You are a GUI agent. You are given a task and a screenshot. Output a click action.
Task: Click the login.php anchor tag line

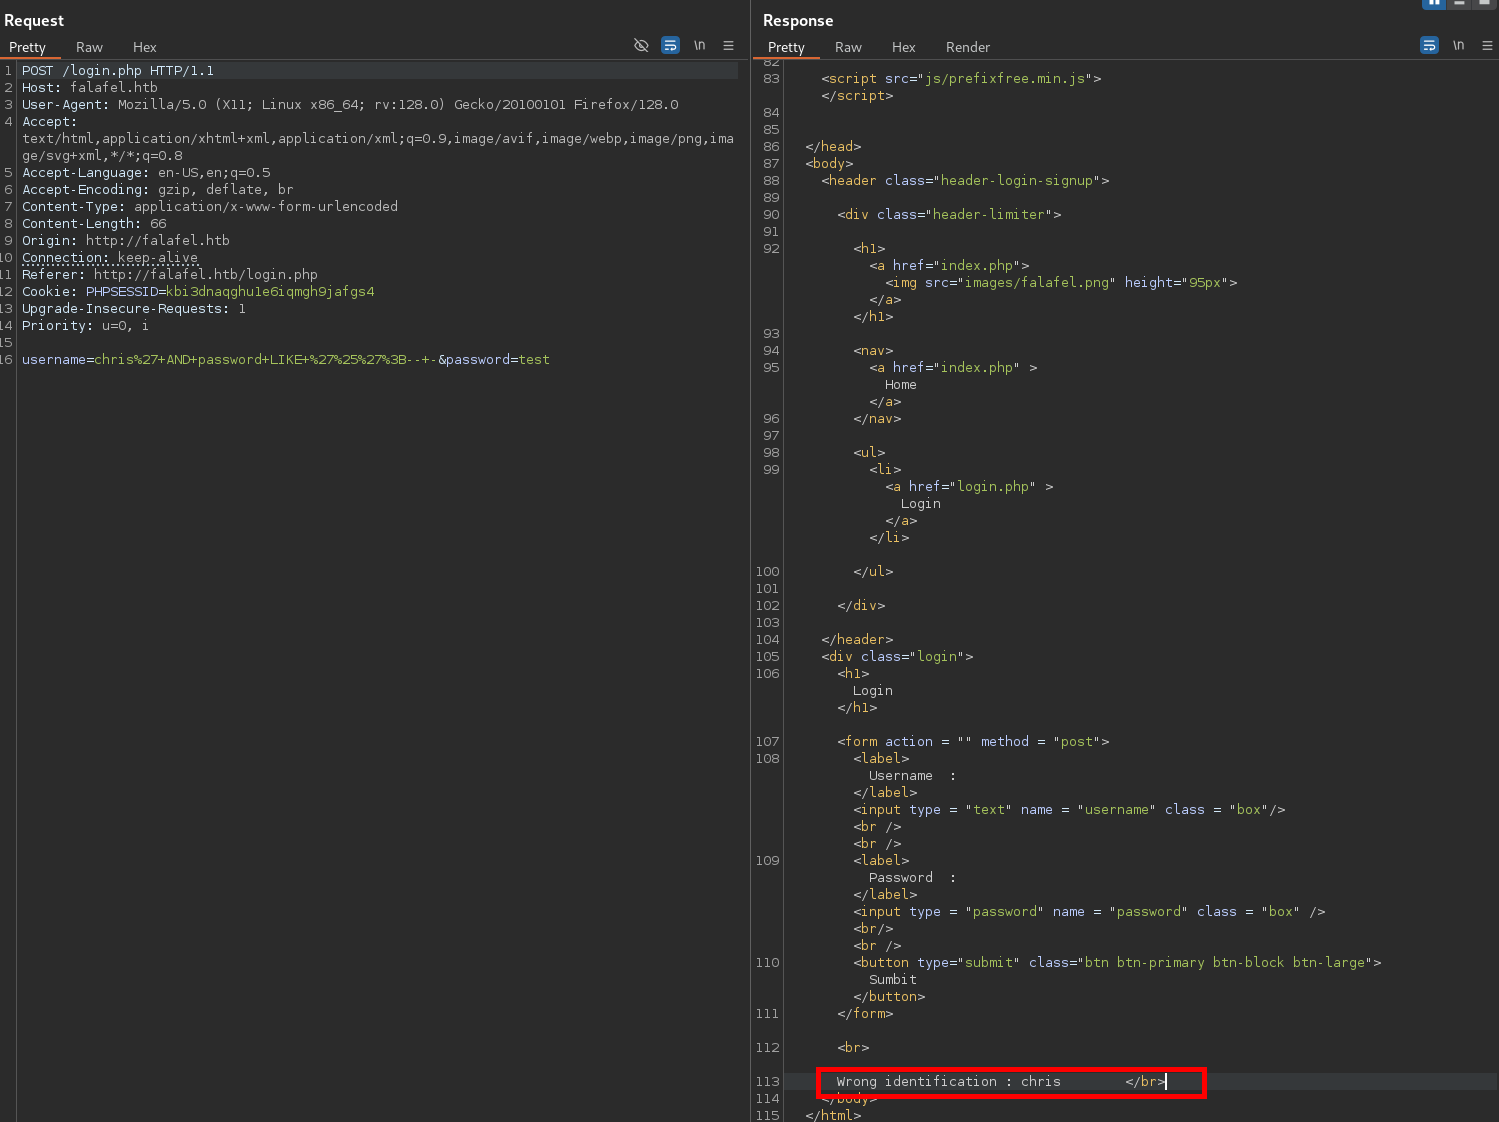(x=969, y=487)
